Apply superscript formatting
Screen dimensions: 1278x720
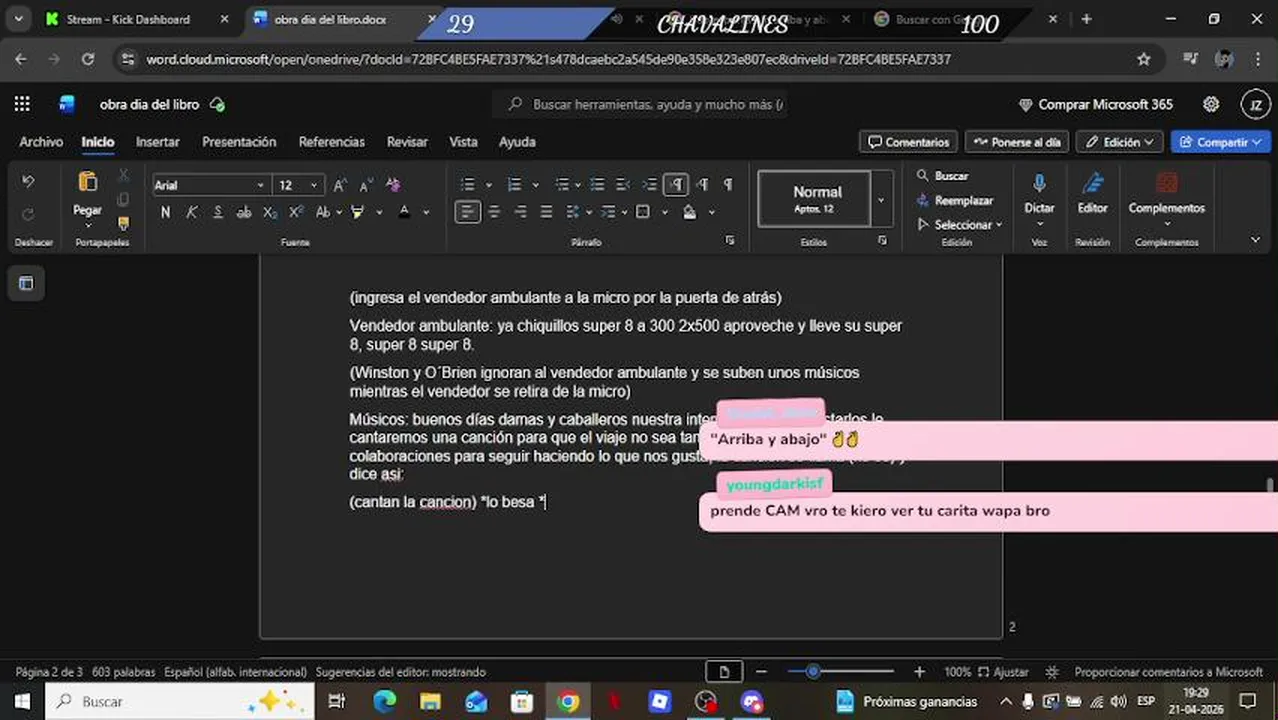click(296, 212)
